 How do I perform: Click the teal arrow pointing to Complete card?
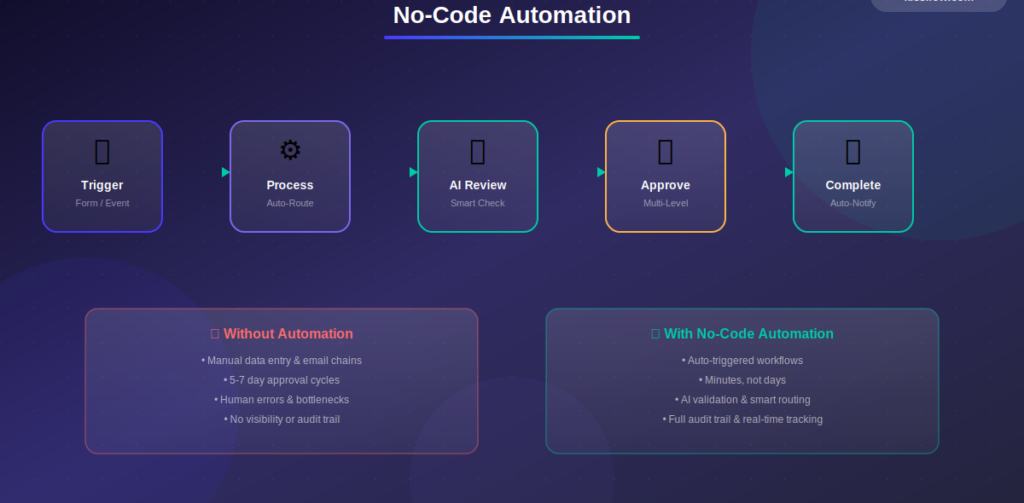(x=789, y=172)
